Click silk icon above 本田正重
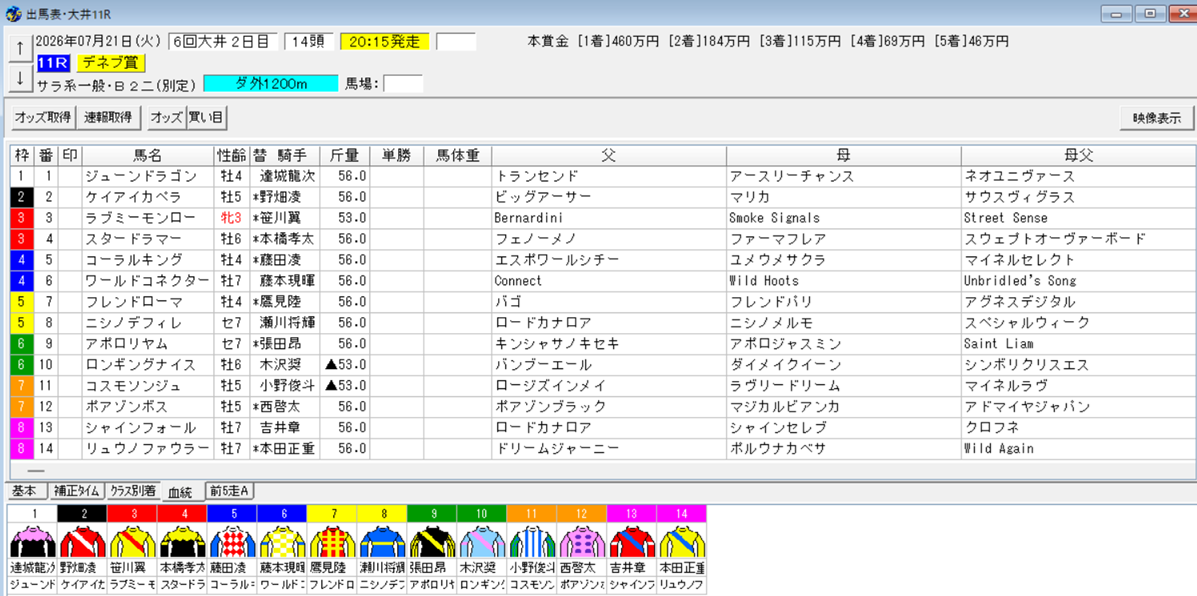 (x=681, y=540)
